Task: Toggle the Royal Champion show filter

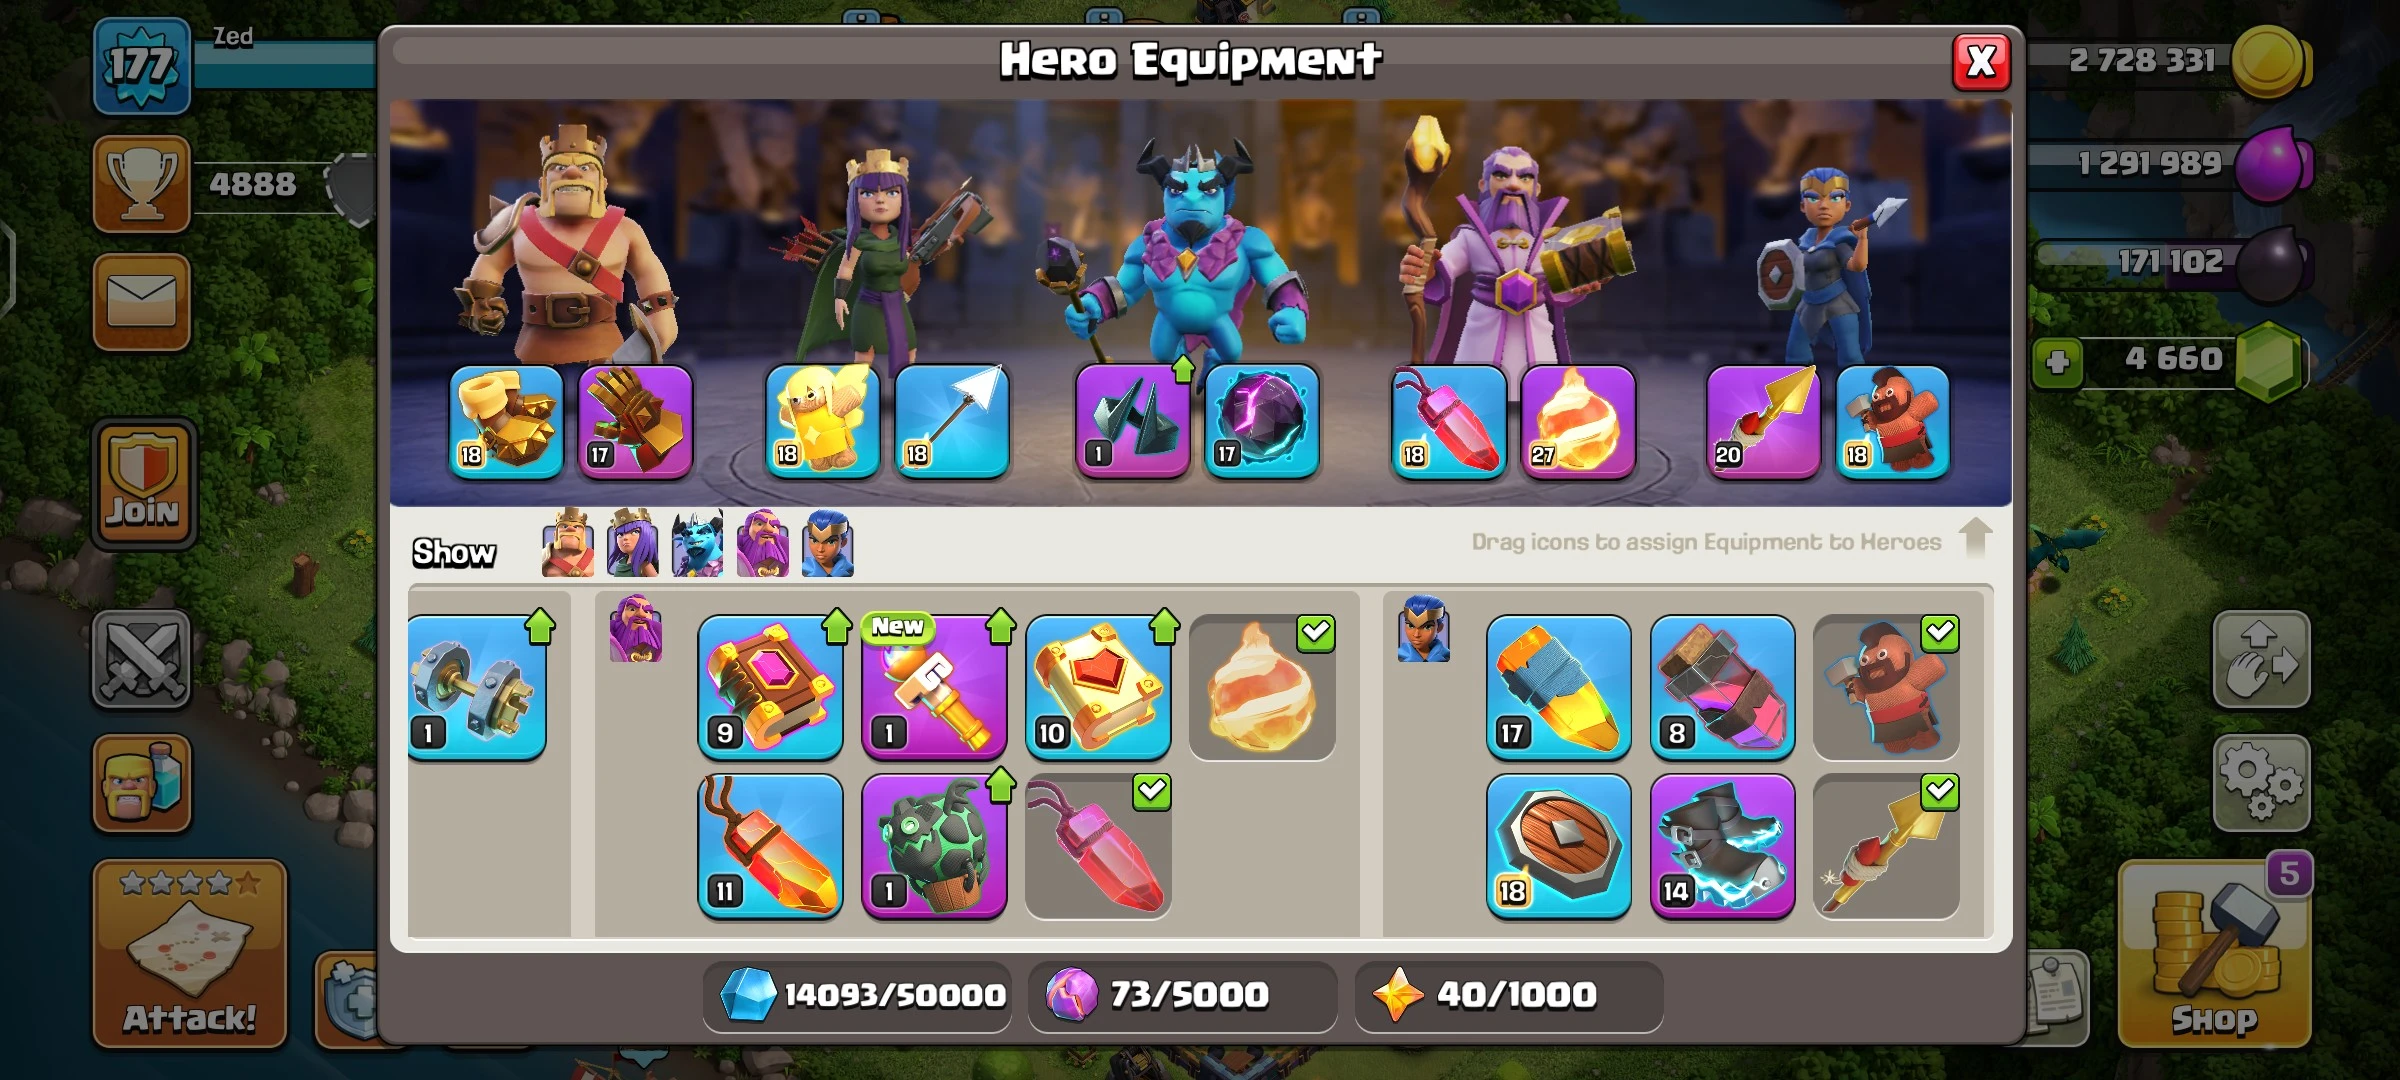Action: 827,543
